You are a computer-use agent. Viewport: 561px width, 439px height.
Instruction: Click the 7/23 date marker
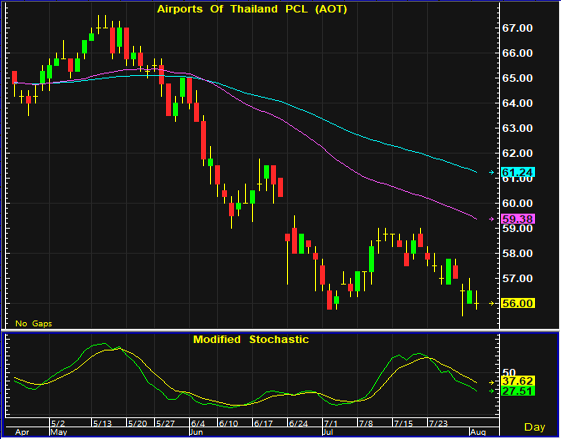[x=438, y=424]
